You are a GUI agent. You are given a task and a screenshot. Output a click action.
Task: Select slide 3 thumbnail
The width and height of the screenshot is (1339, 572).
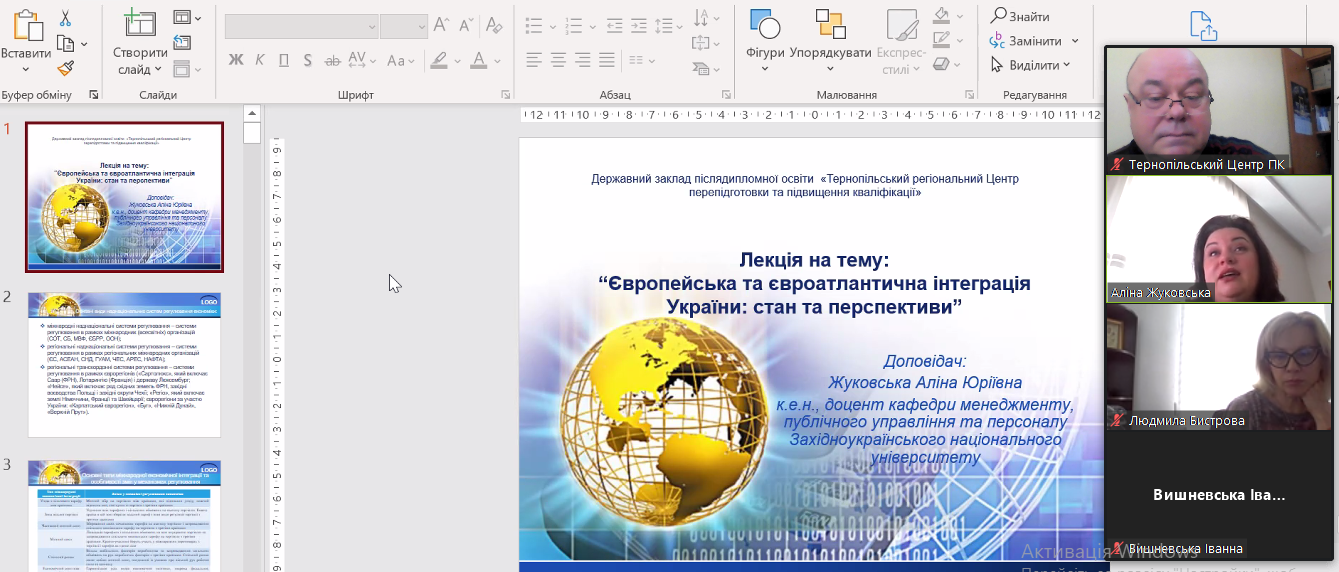tap(124, 515)
